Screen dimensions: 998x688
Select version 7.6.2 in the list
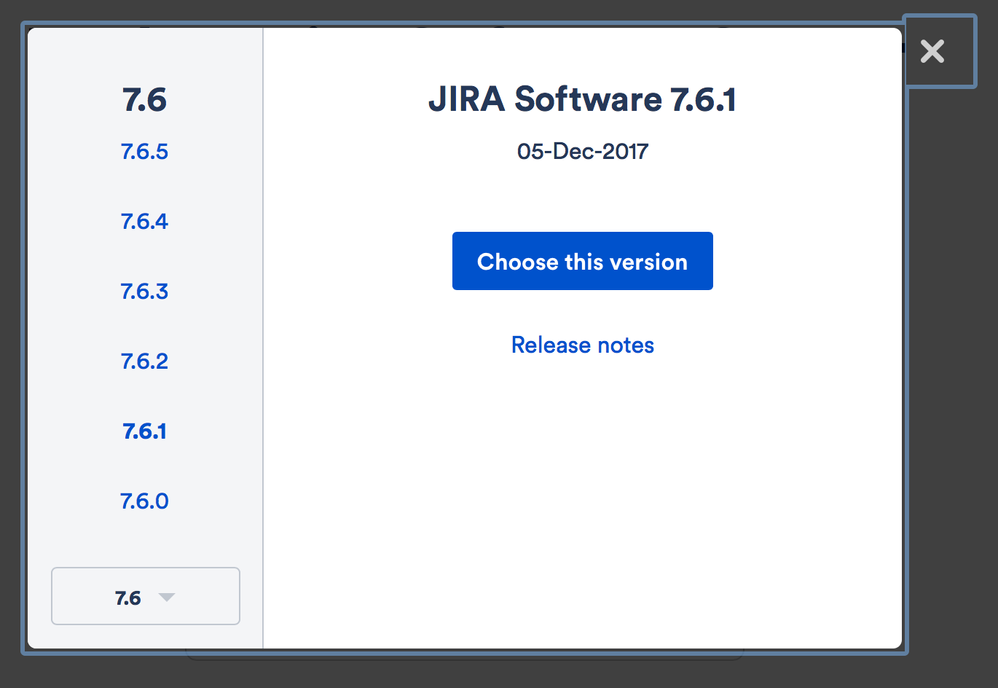(x=144, y=362)
